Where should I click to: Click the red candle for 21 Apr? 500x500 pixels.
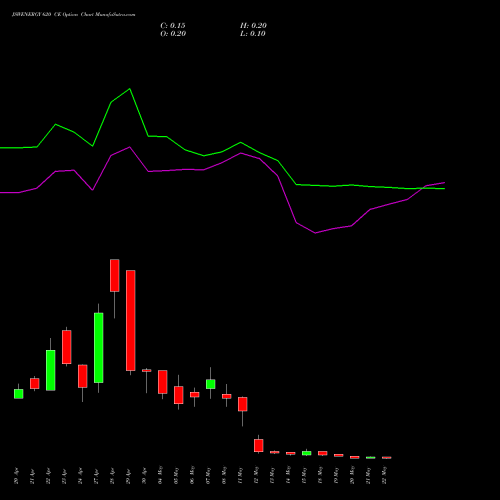(x=35, y=383)
